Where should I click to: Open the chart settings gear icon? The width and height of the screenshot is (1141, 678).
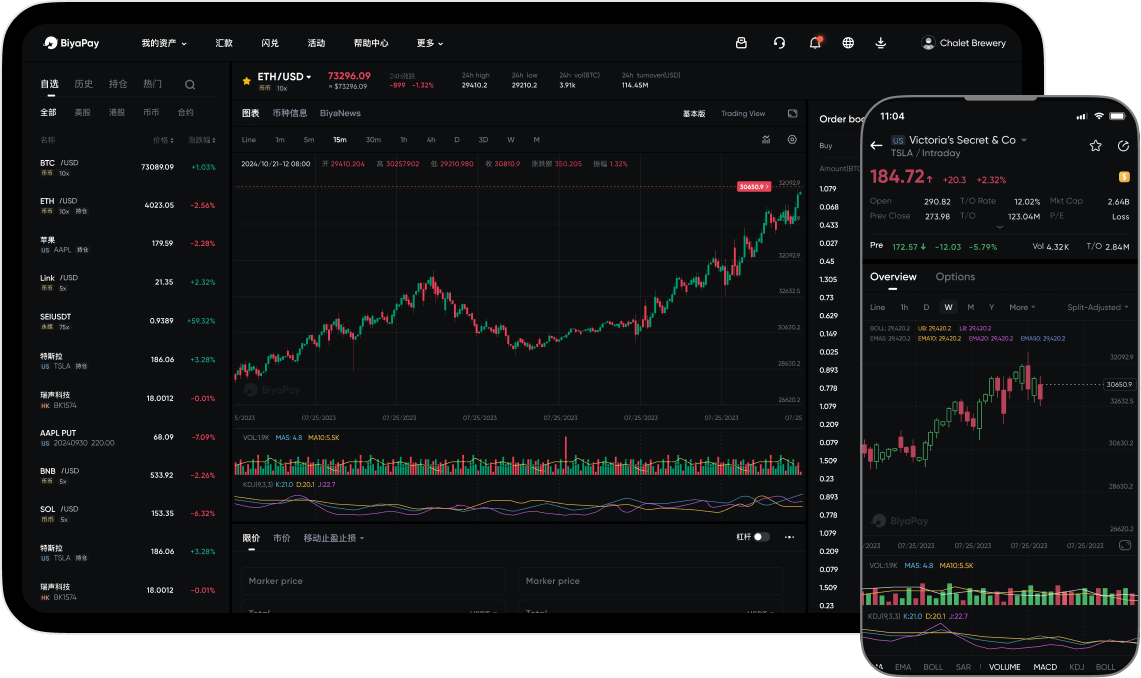pyautogui.click(x=792, y=140)
